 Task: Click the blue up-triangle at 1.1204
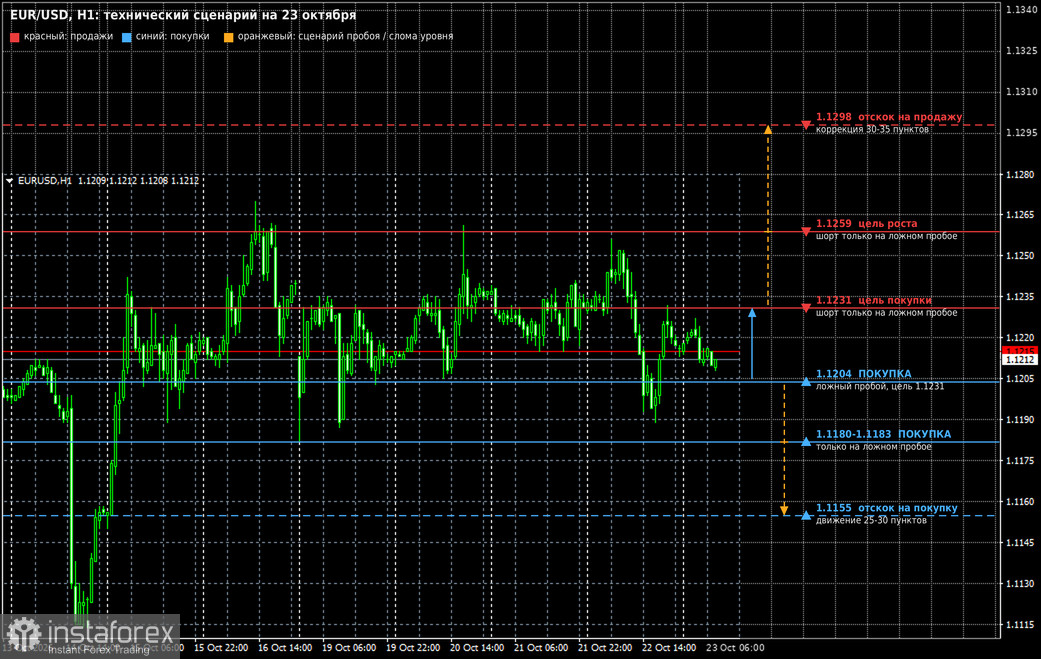806,382
